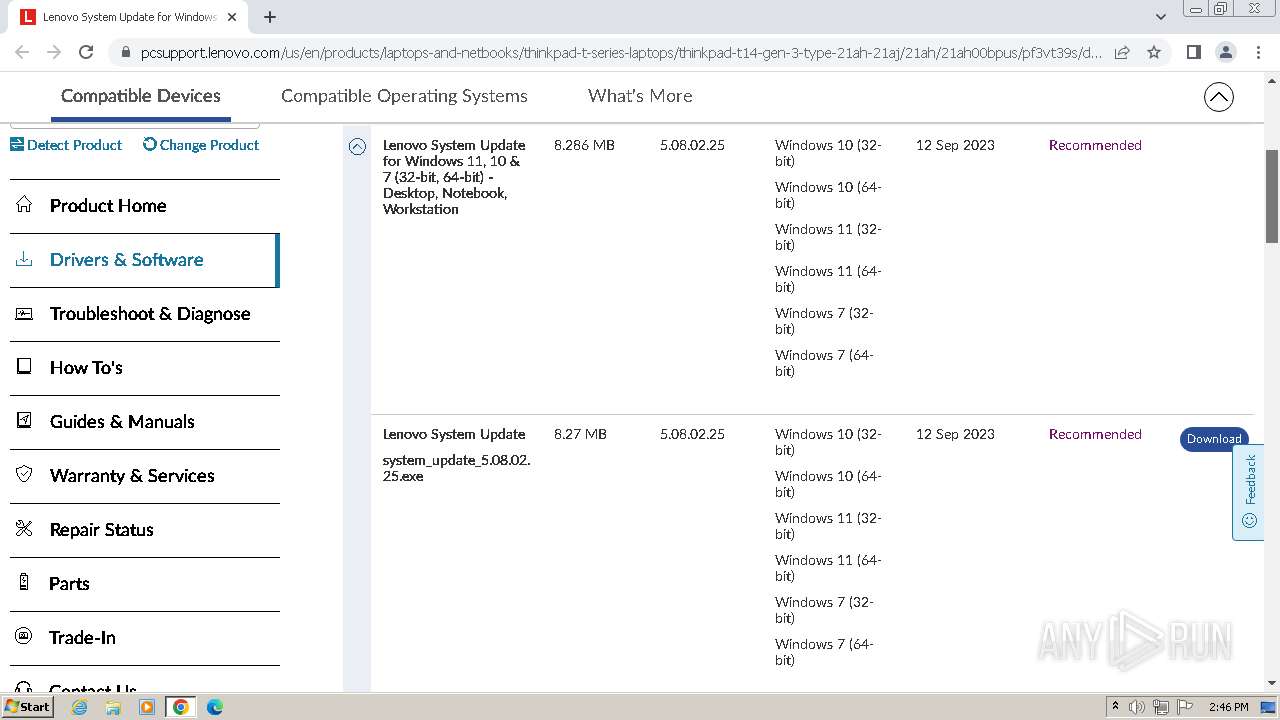Screen dimensions: 1280x720
Task: Open File Explorer from taskbar
Action: [113, 707]
